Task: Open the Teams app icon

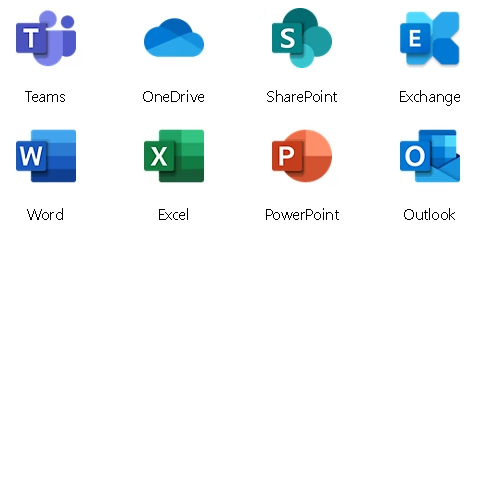Action: click(46, 38)
